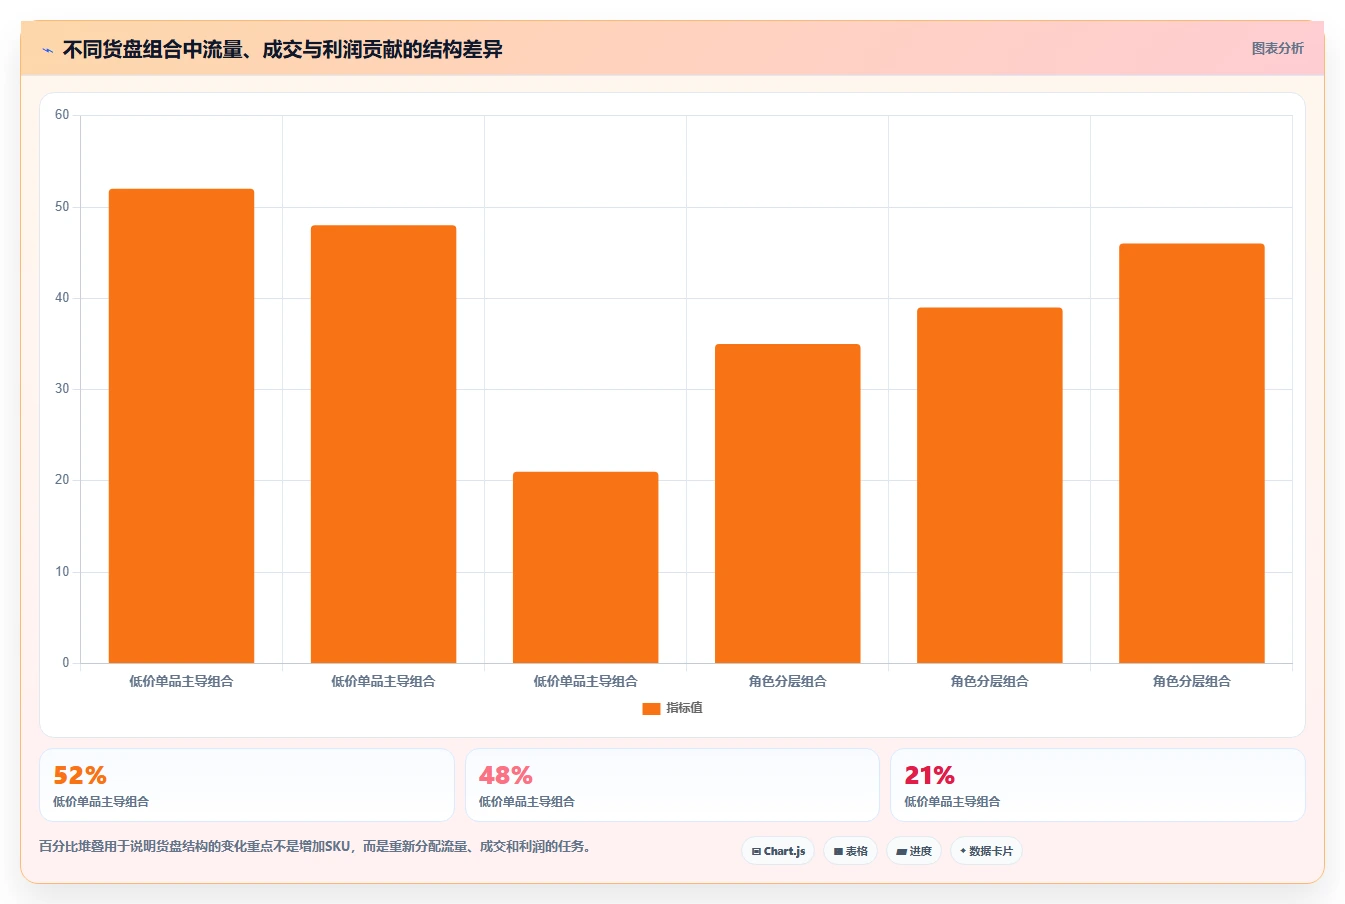
Task: Click the bar reaching value 35
Action: pyautogui.click(x=787, y=504)
